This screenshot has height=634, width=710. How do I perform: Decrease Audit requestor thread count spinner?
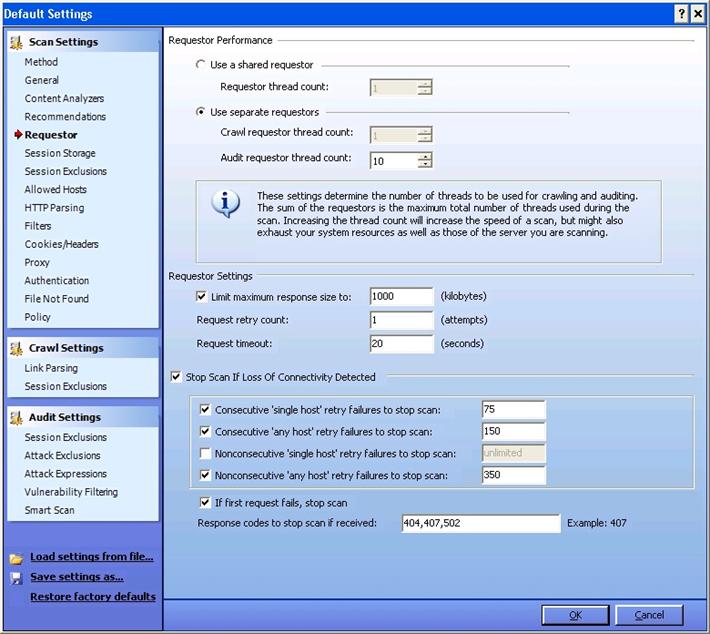click(425, 164)
